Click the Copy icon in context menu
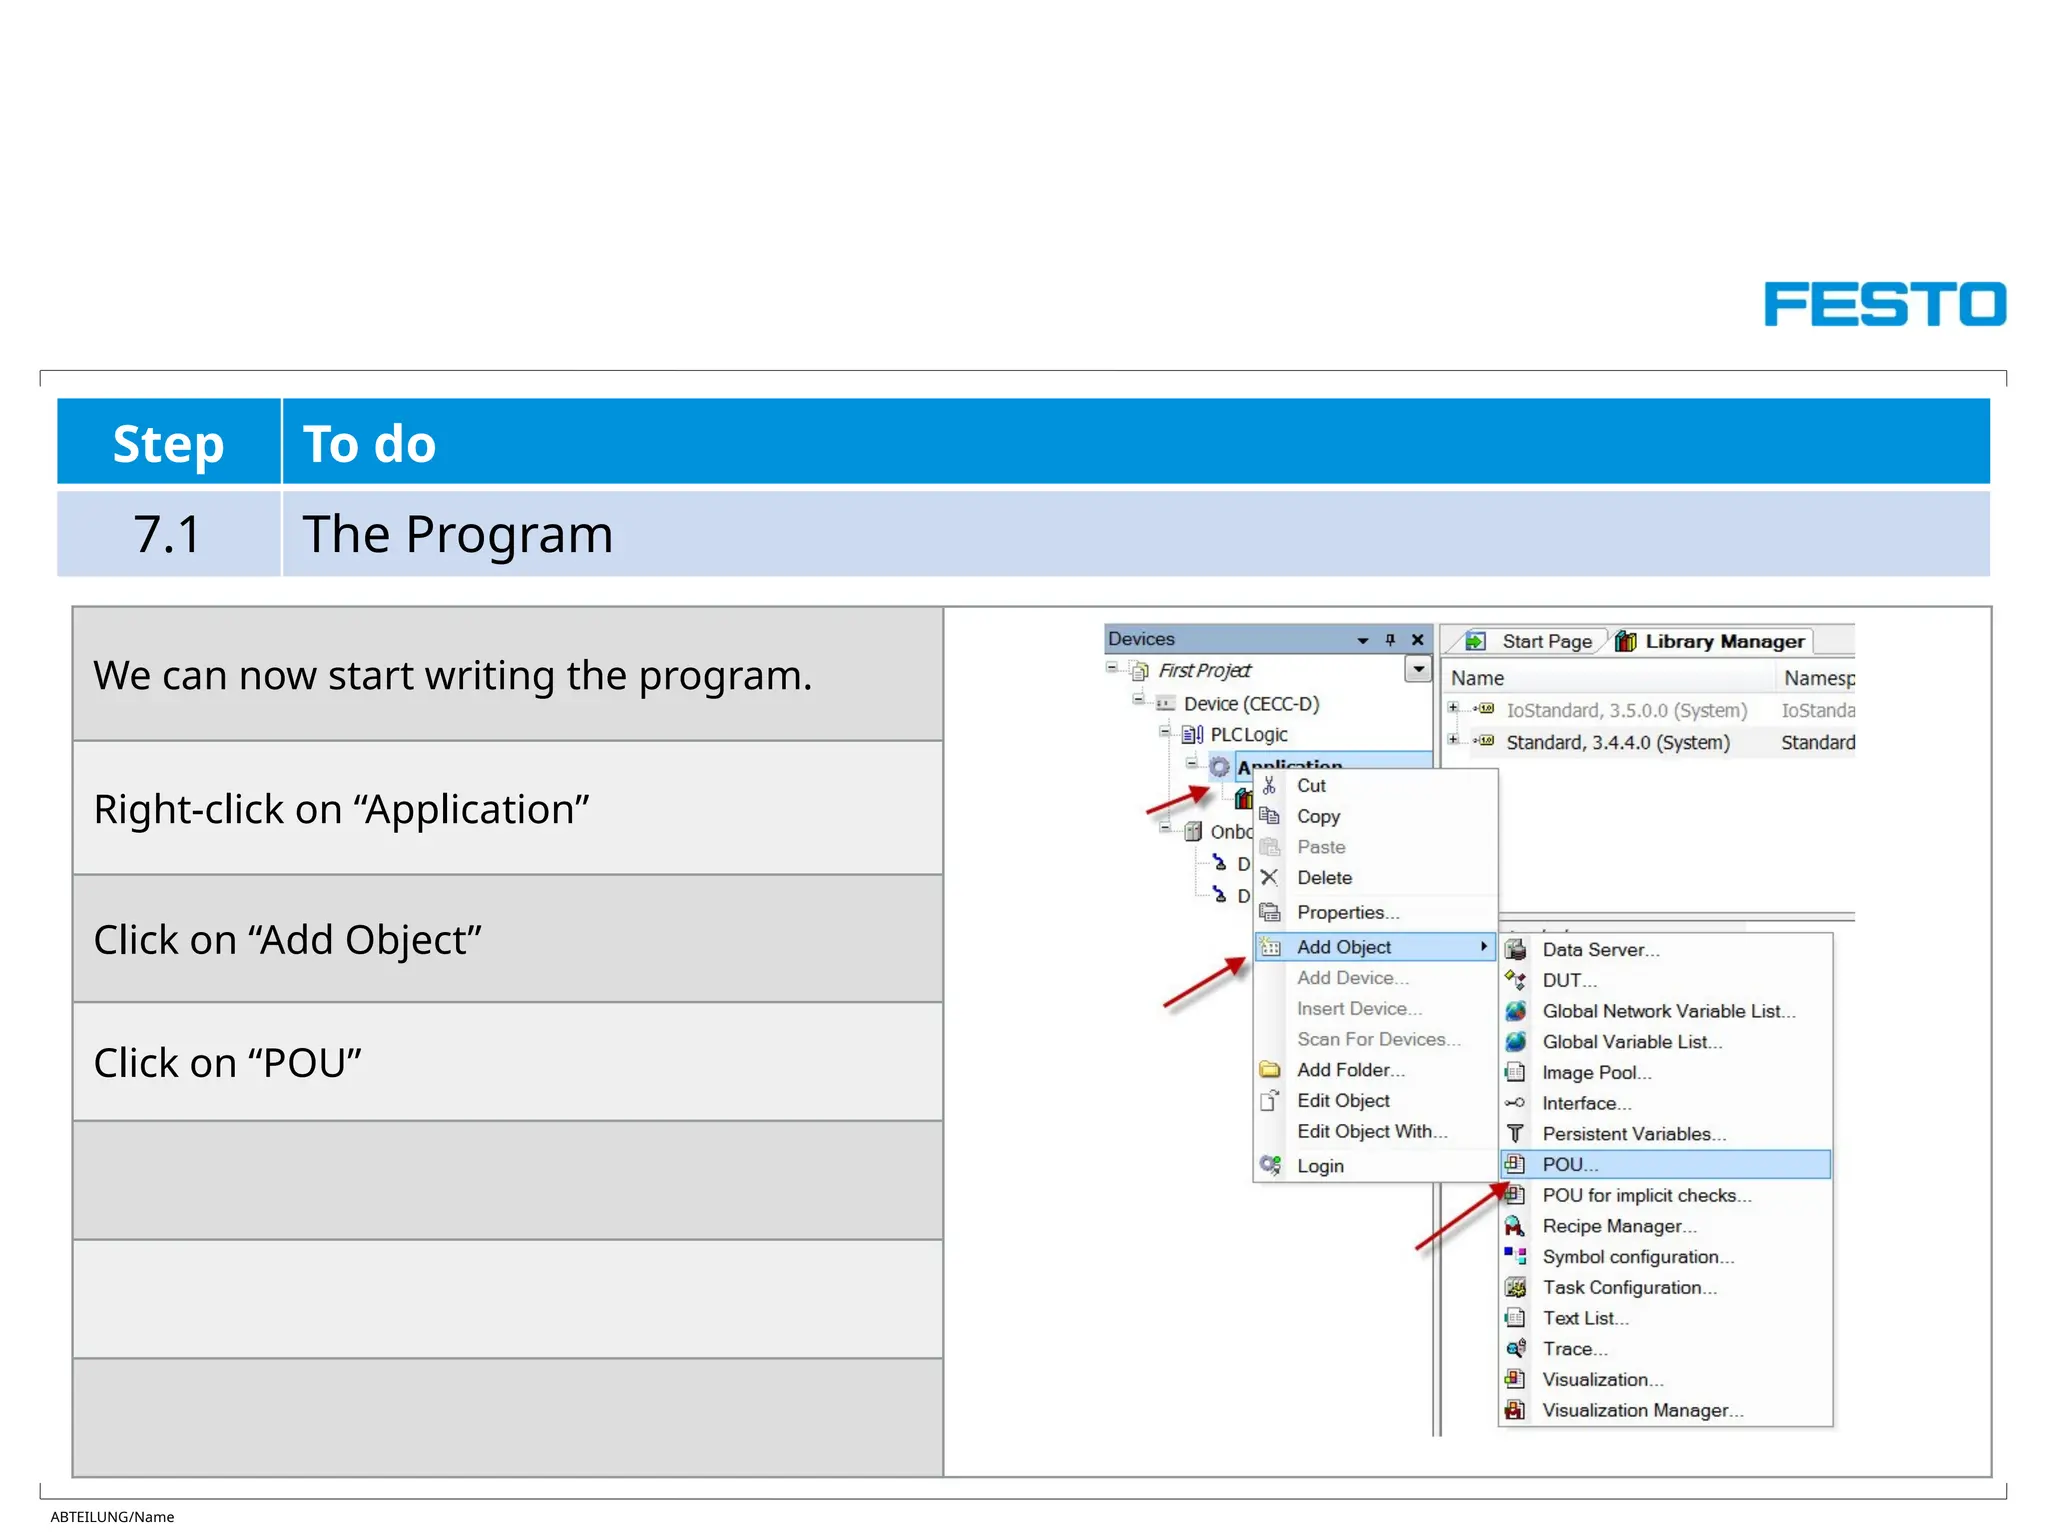 point(1269,816)
